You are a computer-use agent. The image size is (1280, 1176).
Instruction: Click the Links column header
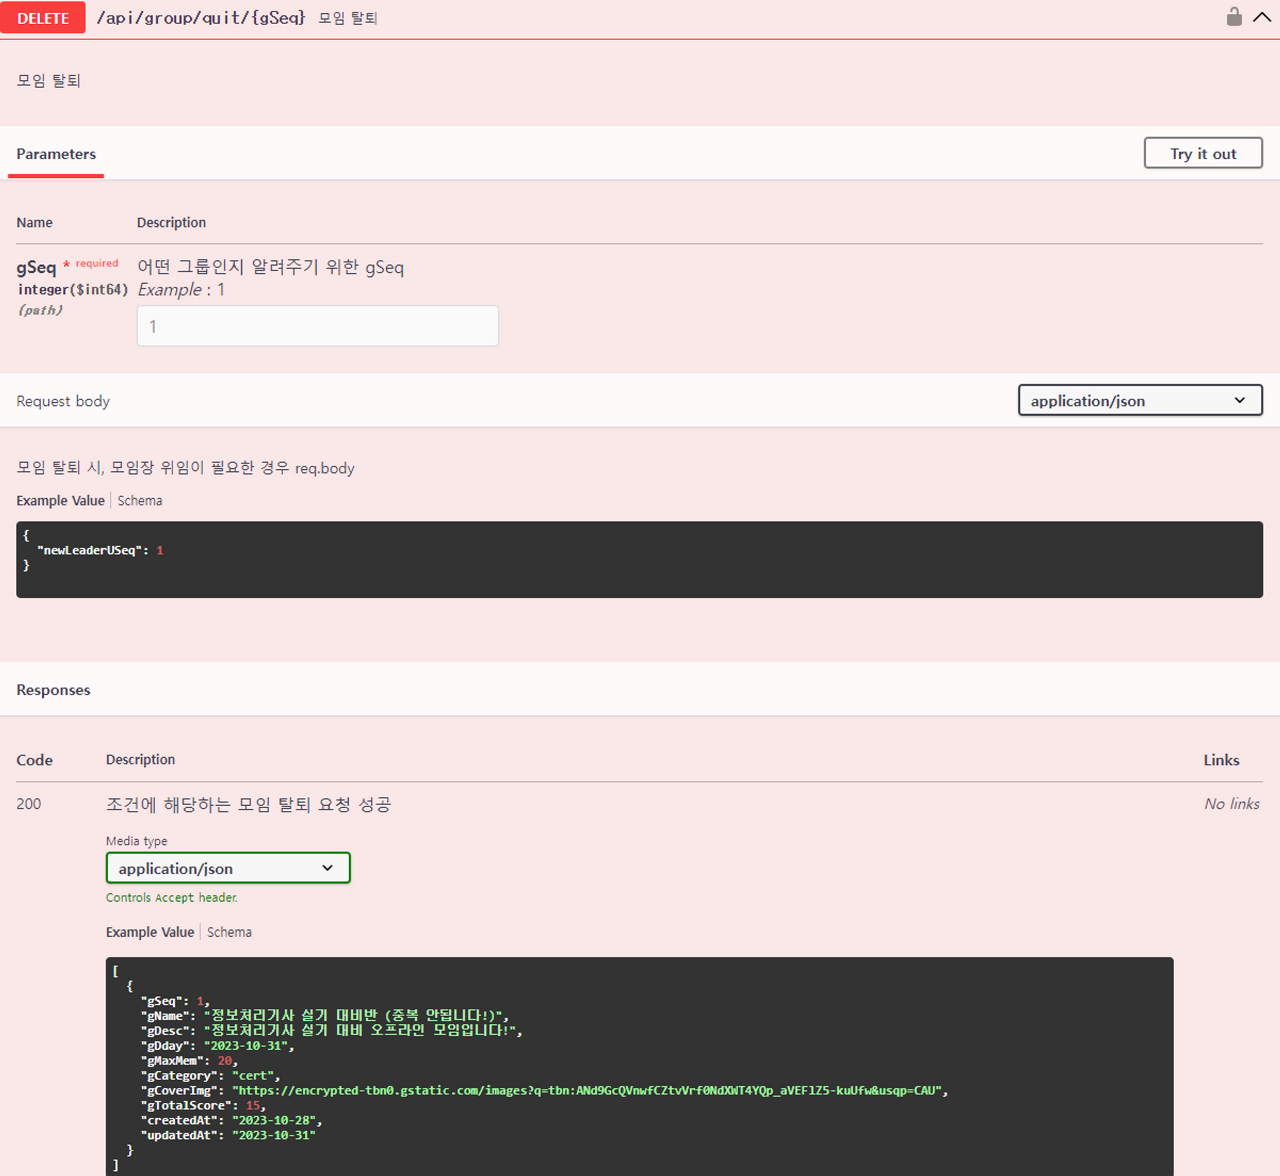point(1221,760)
